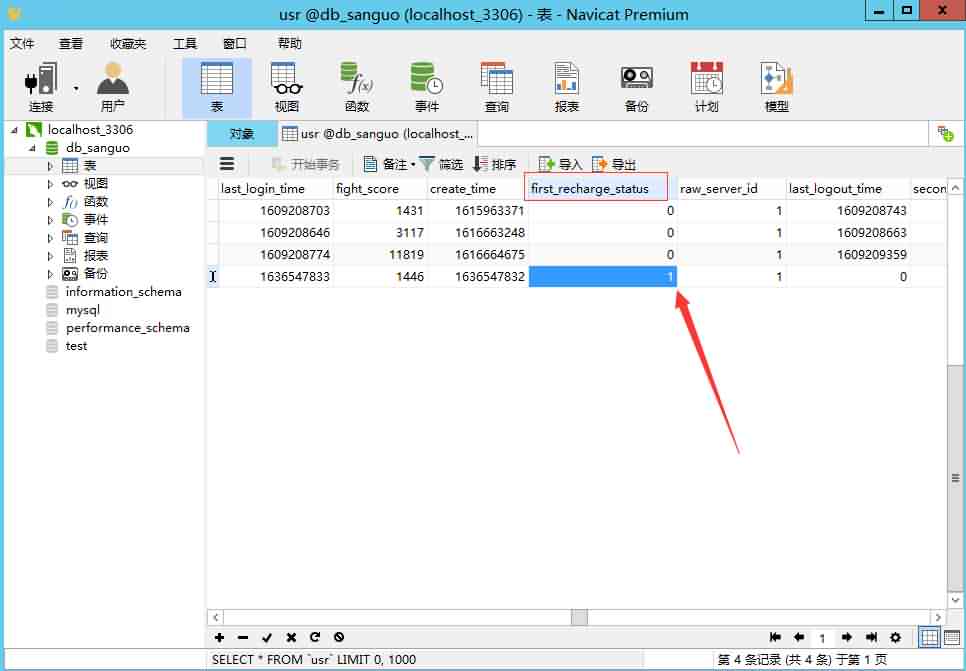Open the 查询 query toolbar icon
966x671 pixels.
496,86
